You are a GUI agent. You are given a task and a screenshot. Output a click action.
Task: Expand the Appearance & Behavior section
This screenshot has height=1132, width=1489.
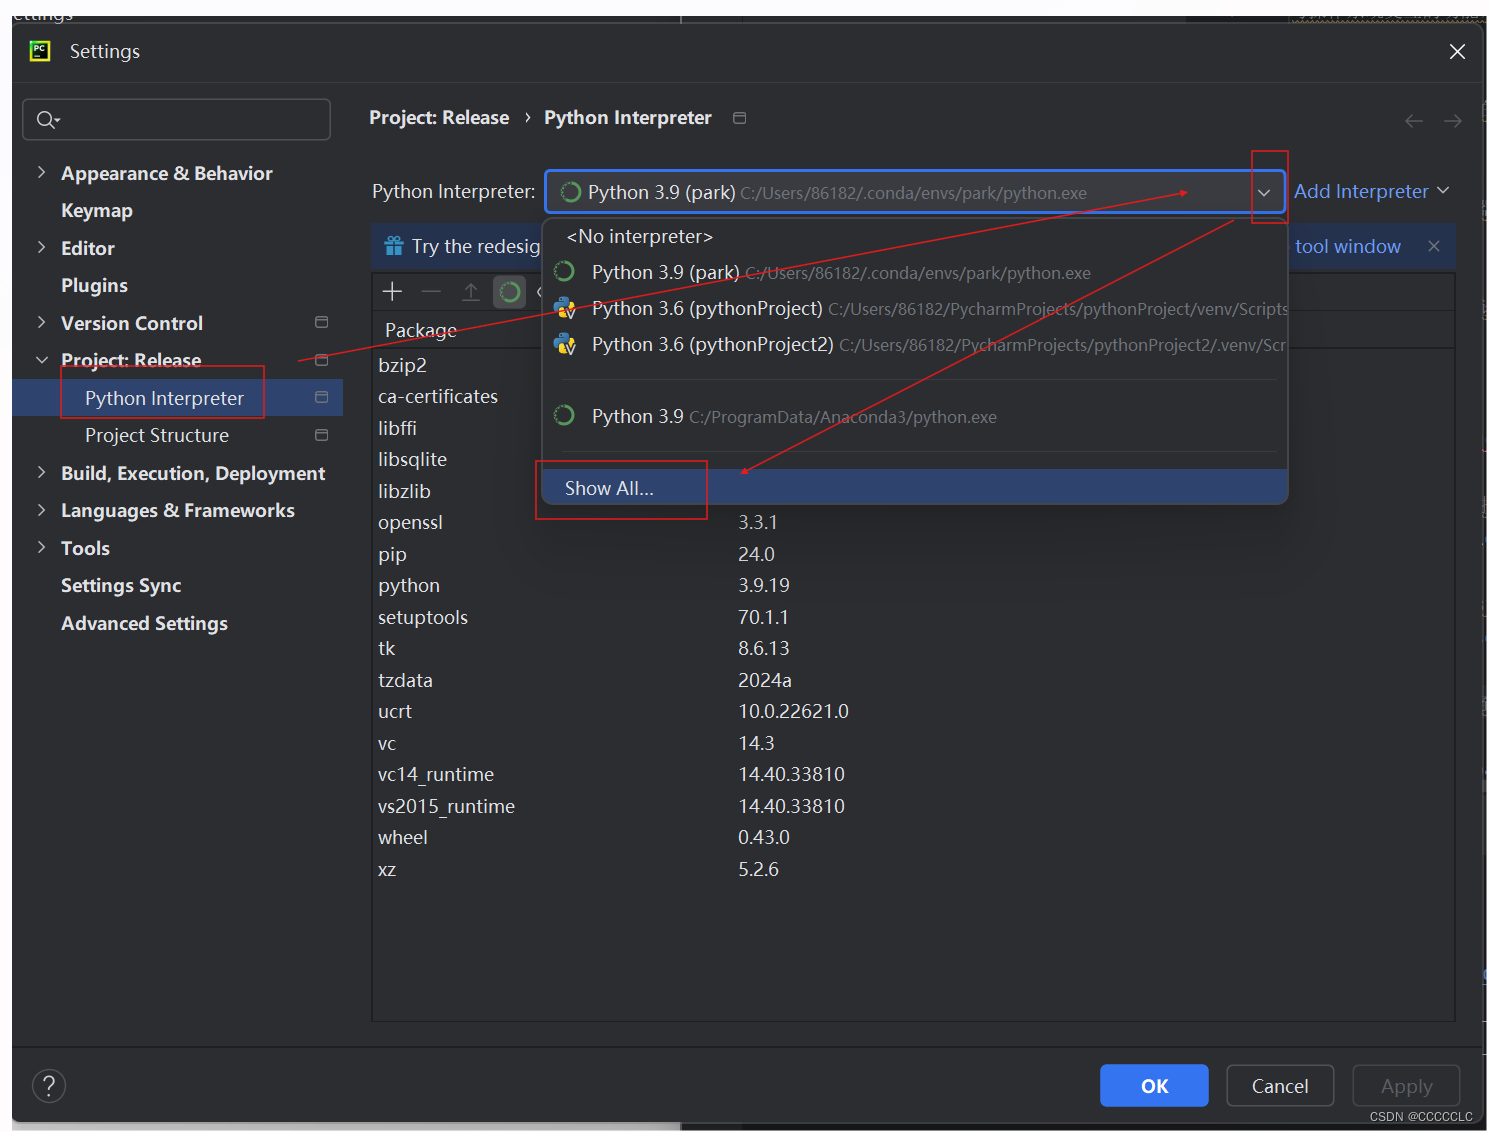click(x=41, y=172)
